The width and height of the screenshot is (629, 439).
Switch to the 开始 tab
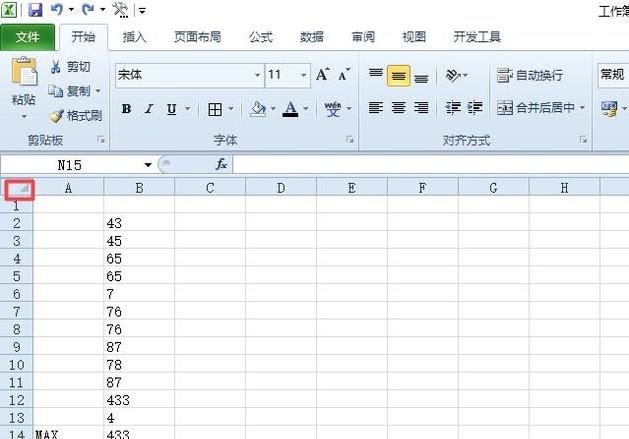point(83,37)
